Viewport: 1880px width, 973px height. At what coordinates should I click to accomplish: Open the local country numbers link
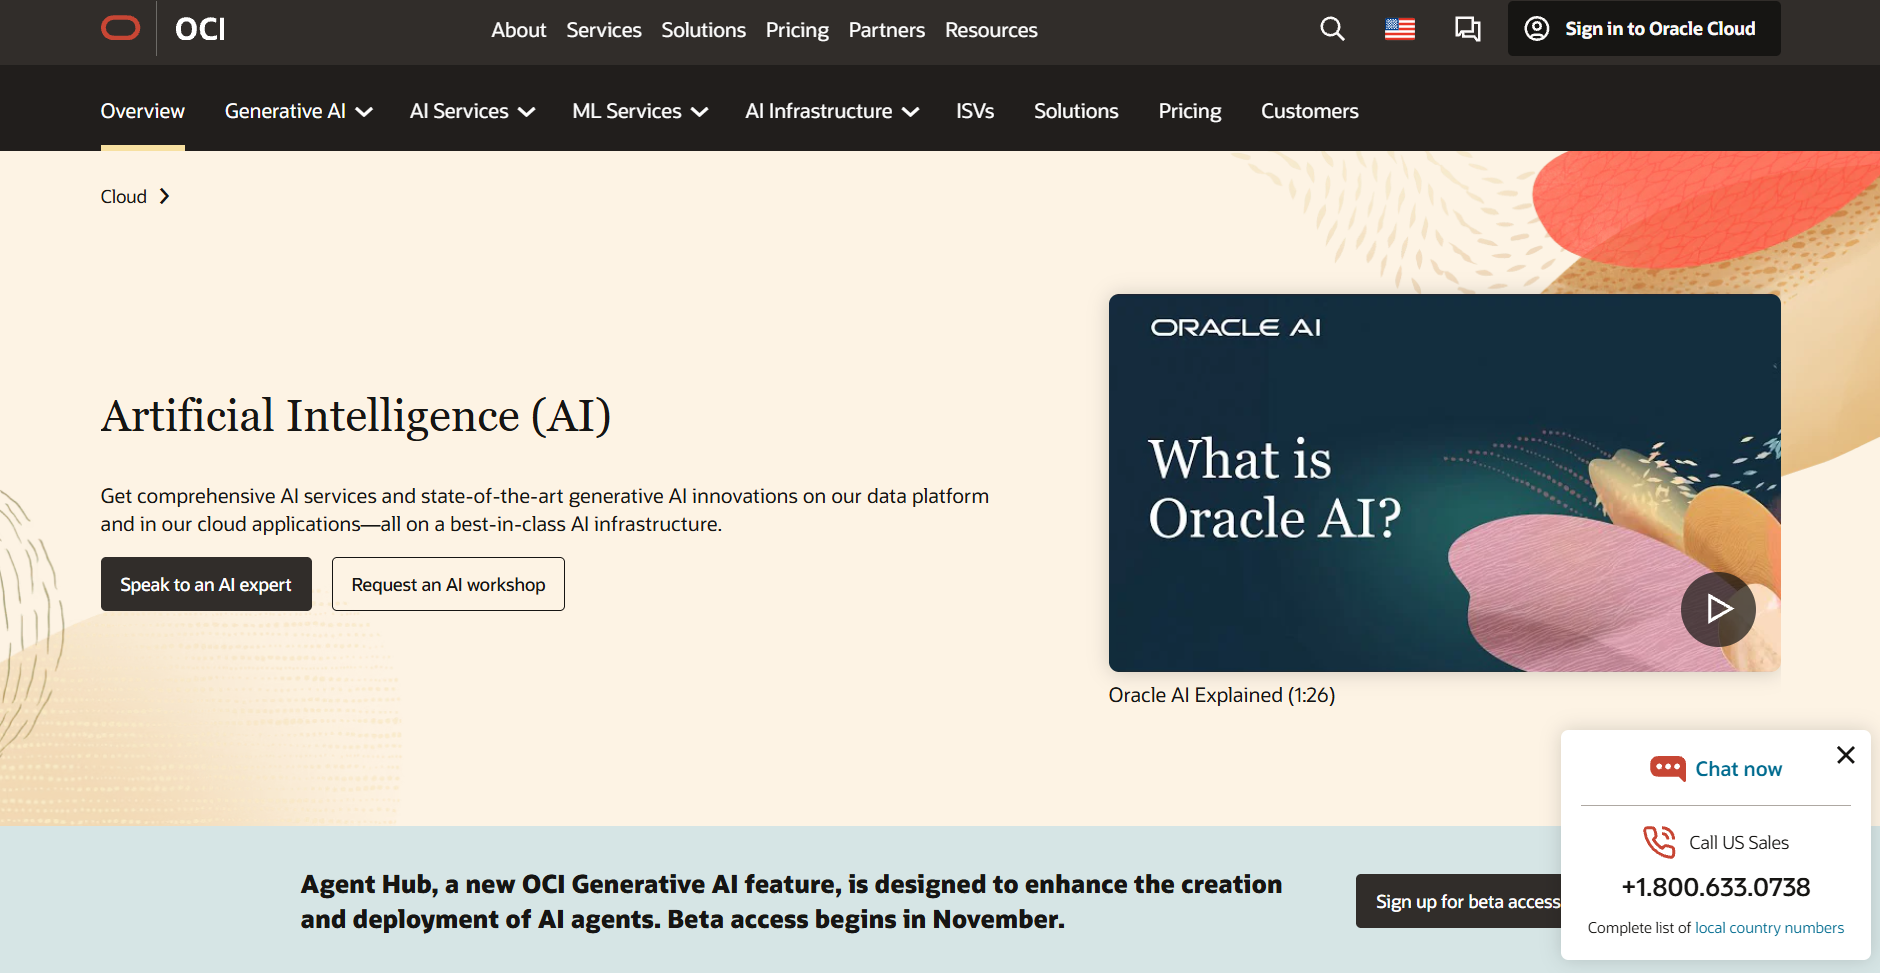pos(1769,927)
